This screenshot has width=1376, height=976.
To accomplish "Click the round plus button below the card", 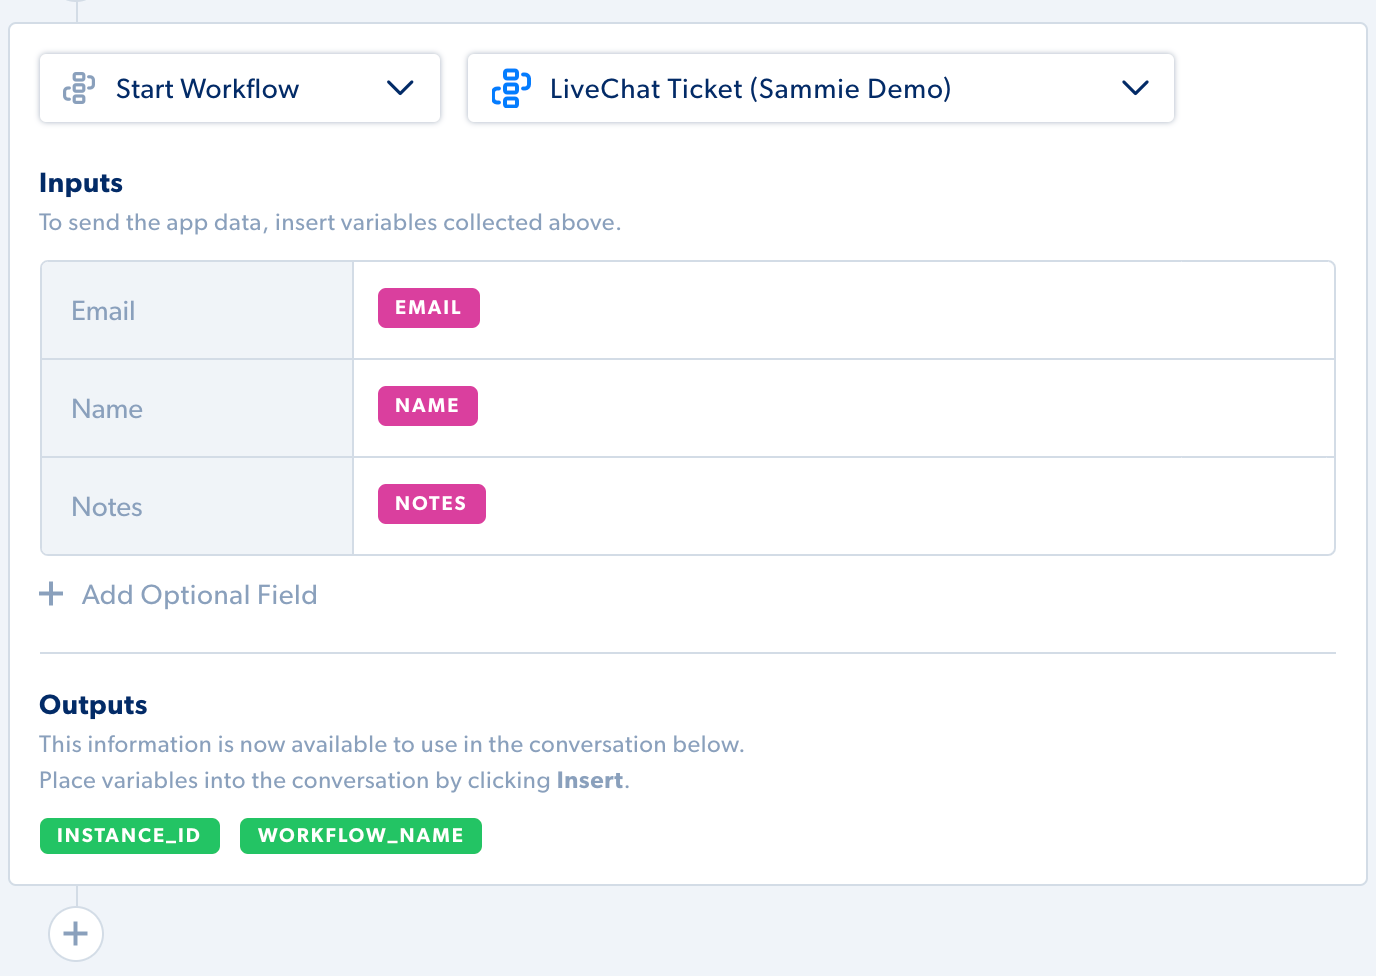I will (x=76, y=934).
